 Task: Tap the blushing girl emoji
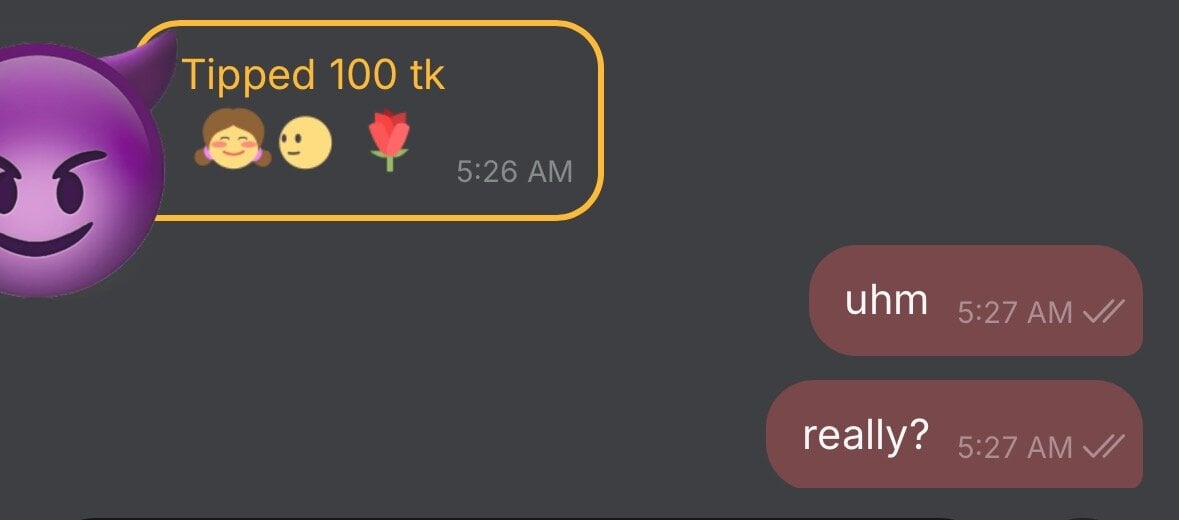click(234, 138)
